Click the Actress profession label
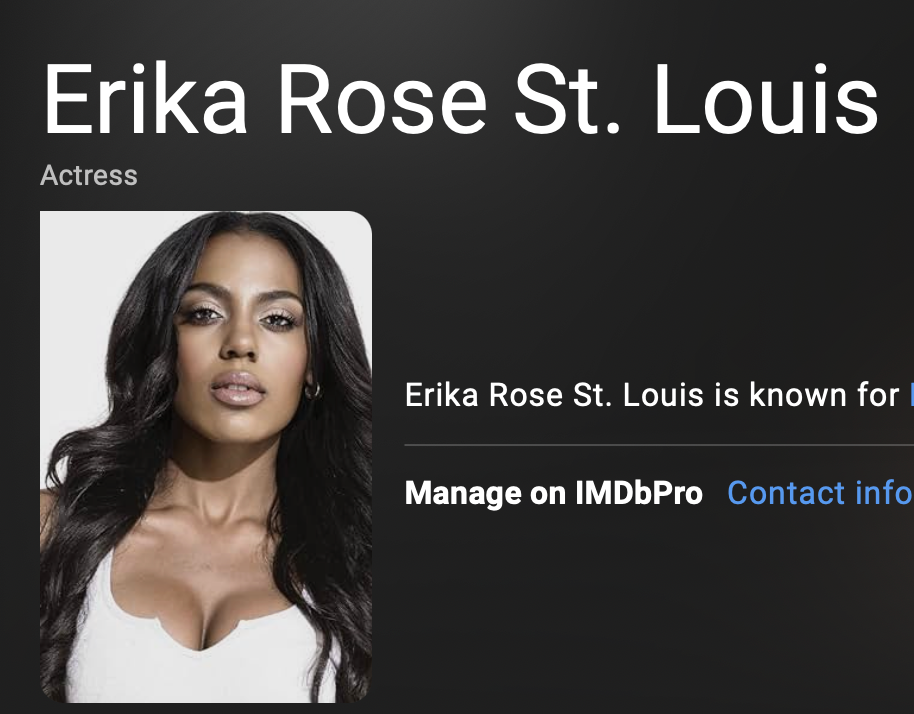 [89, 175]
